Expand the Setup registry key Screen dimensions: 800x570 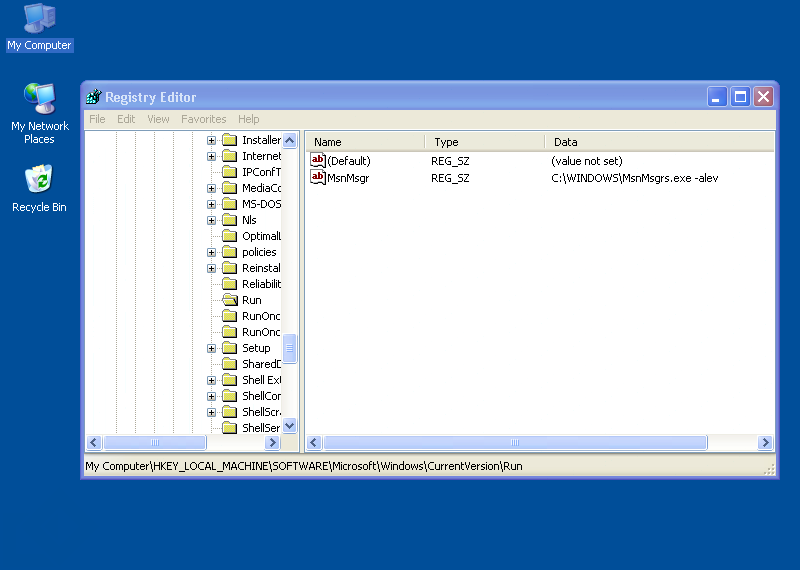pyautogui.click(x=211, y=349)
